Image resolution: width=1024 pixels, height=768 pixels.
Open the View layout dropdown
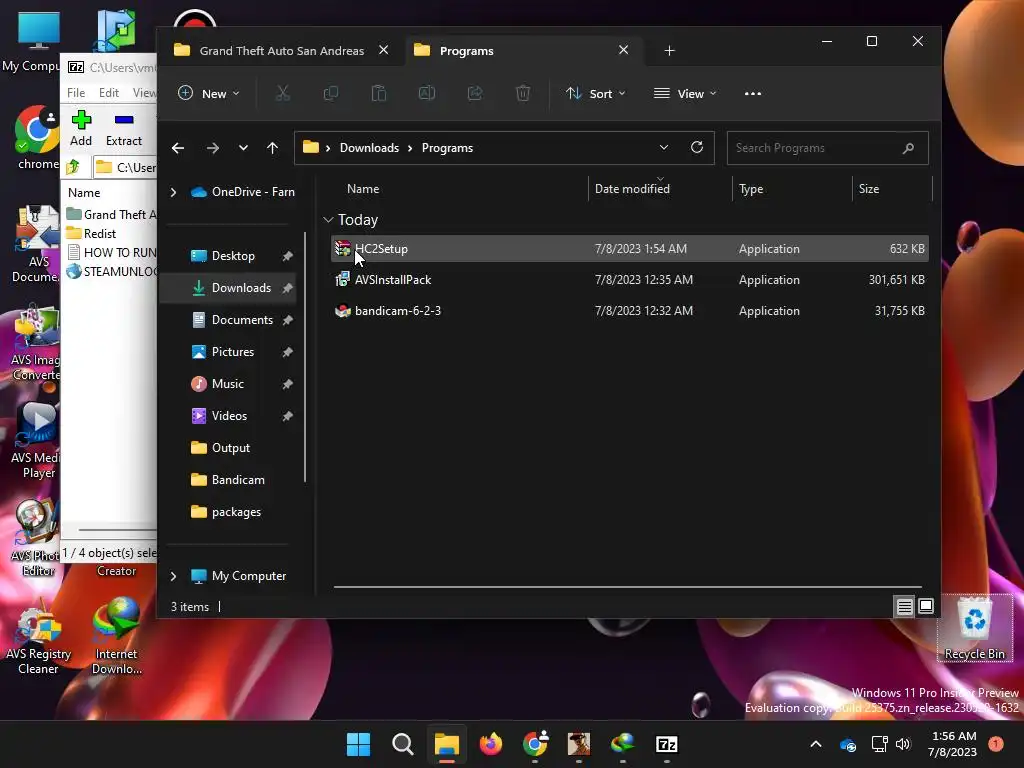pyautogui.click(x=685, y=93)
